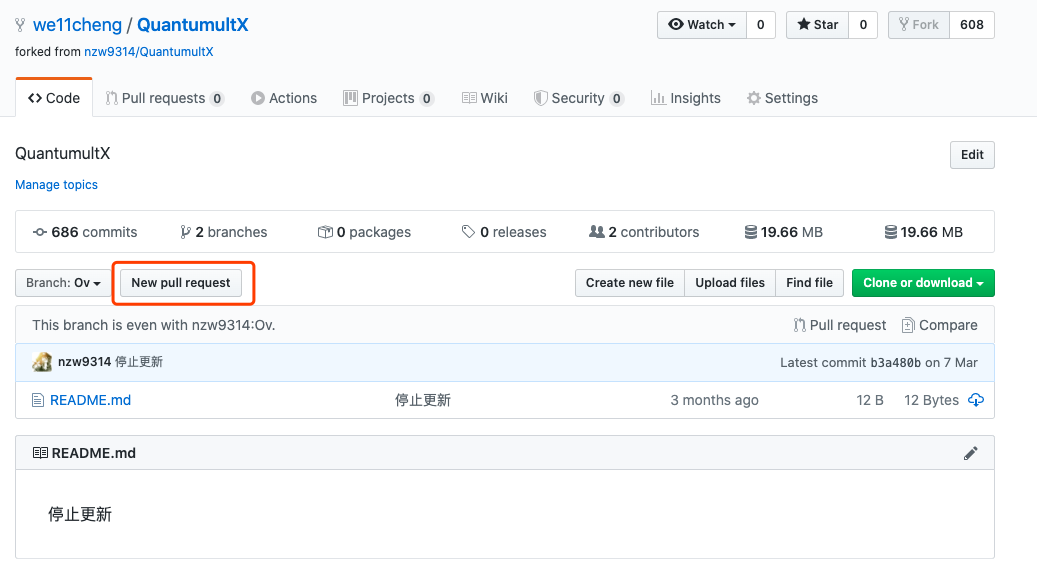View the 686 commits history
Image resolution: width=1037 pixels, height=584 pixels.
tap(85, 232)
